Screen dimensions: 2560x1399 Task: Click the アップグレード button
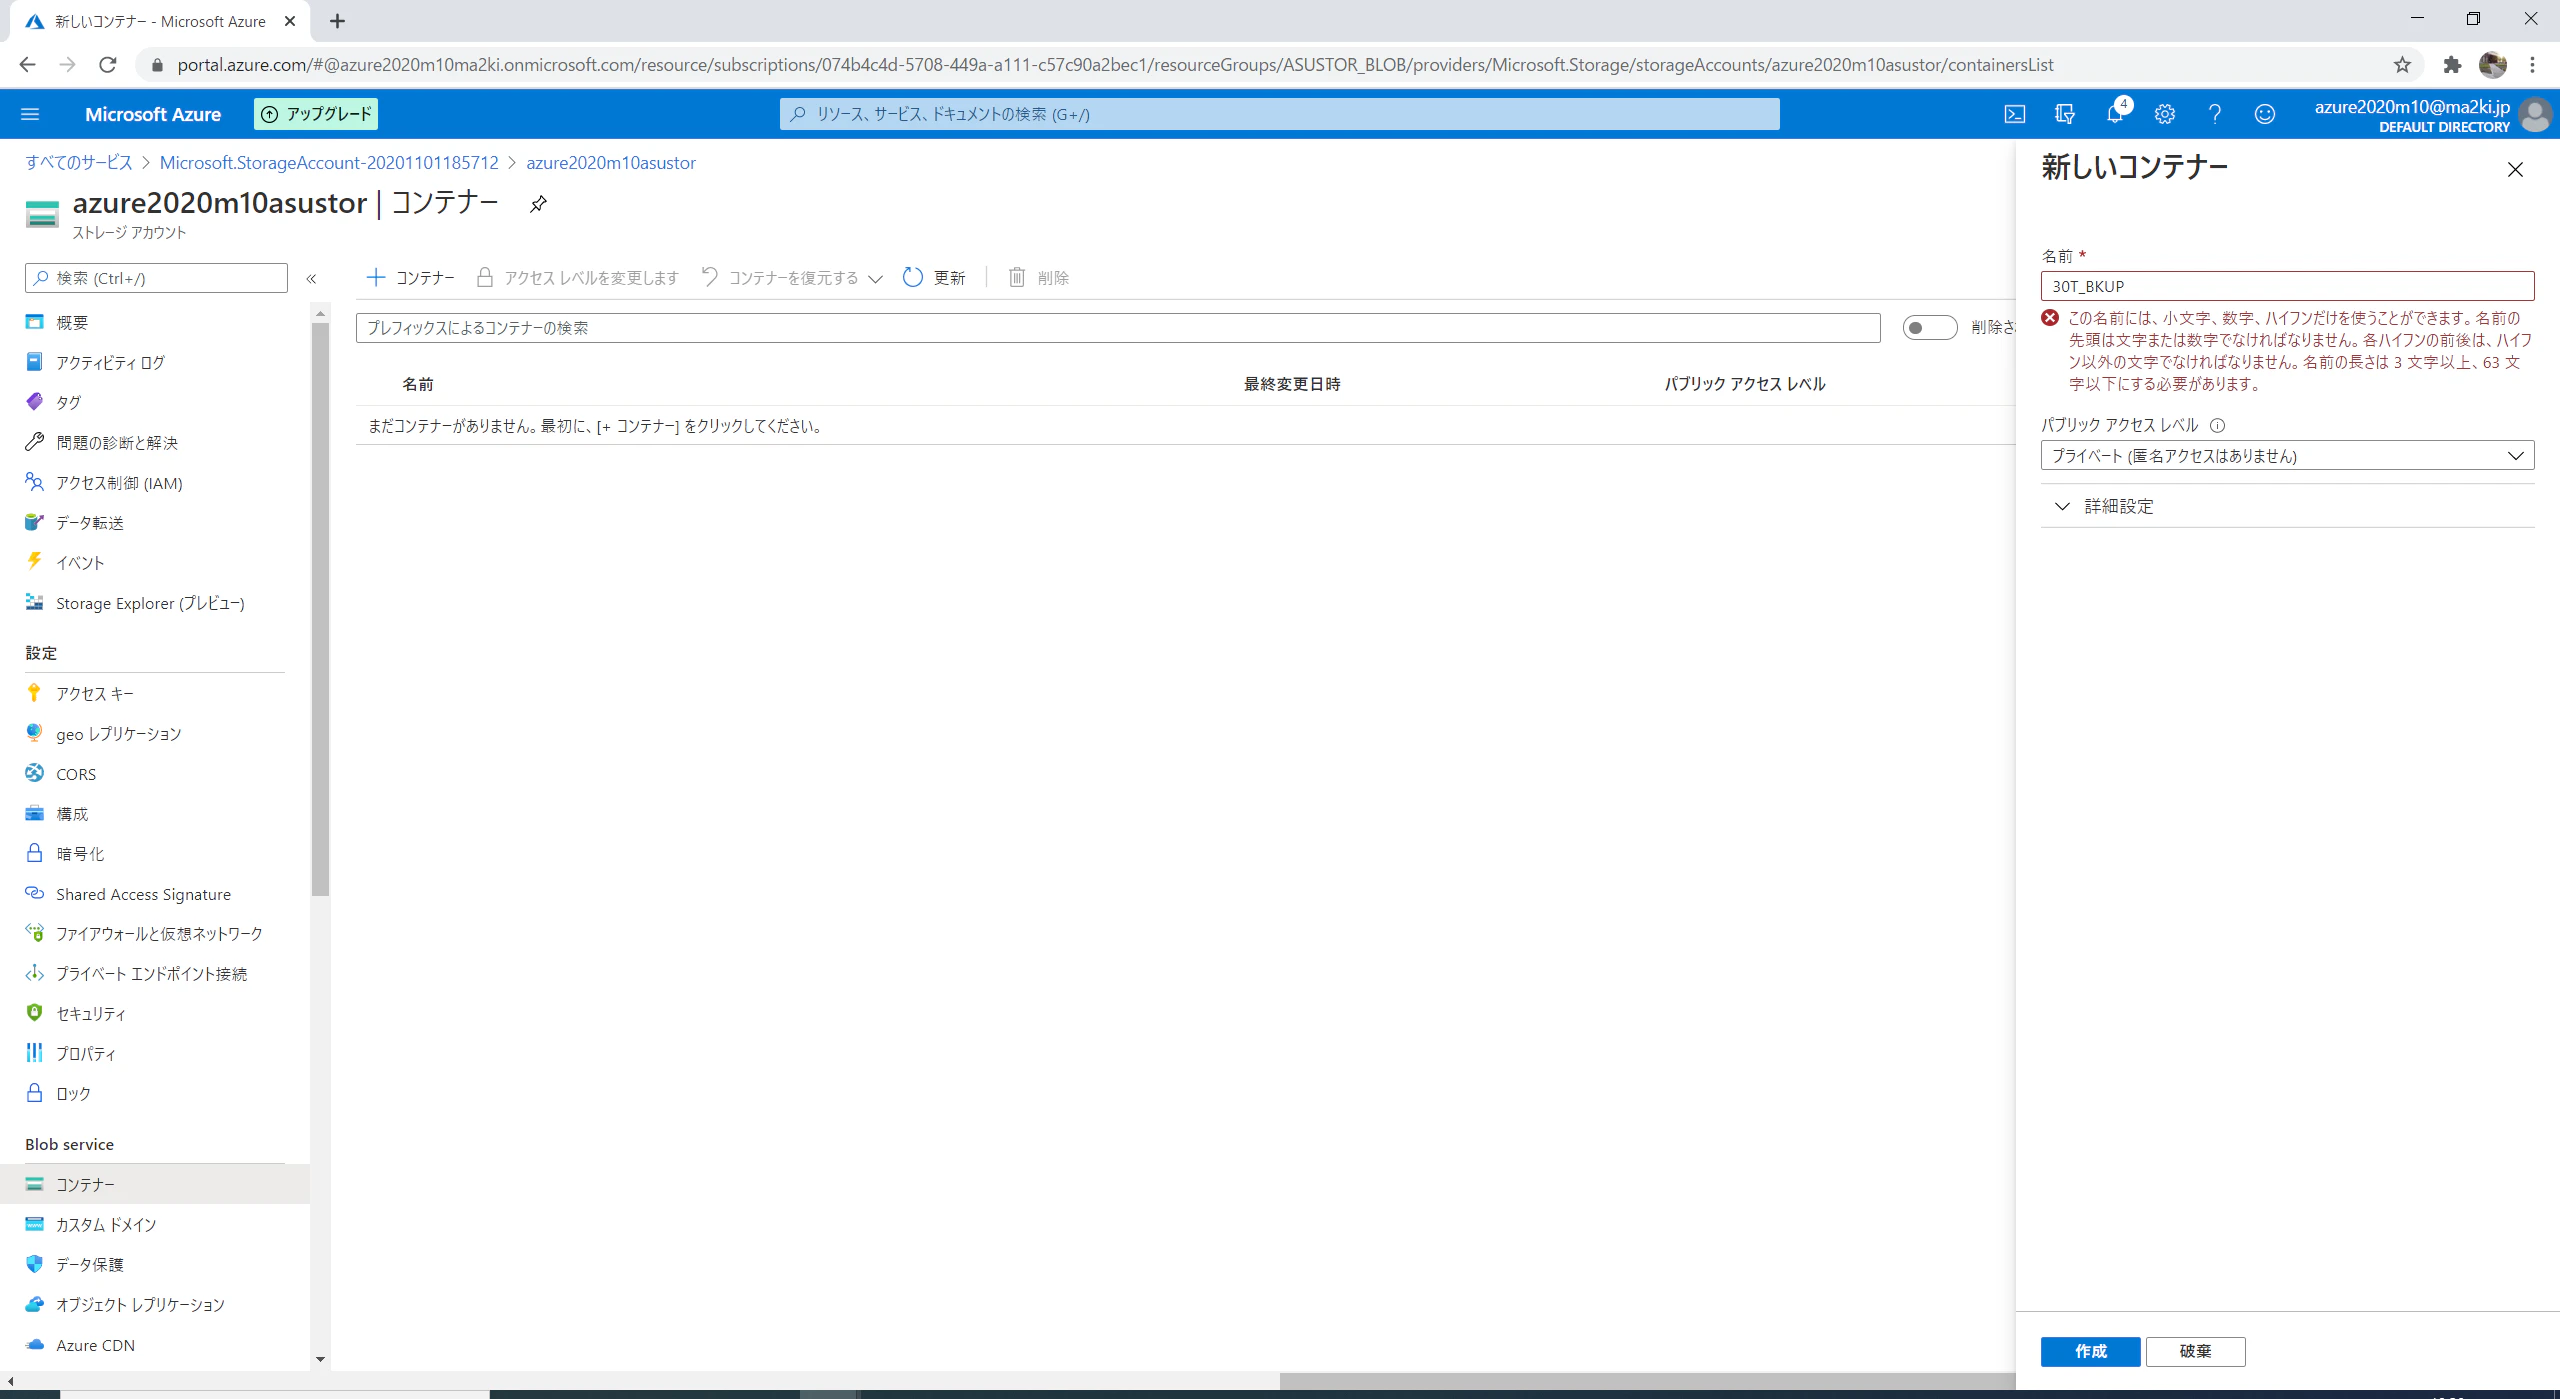pos(316,114)
